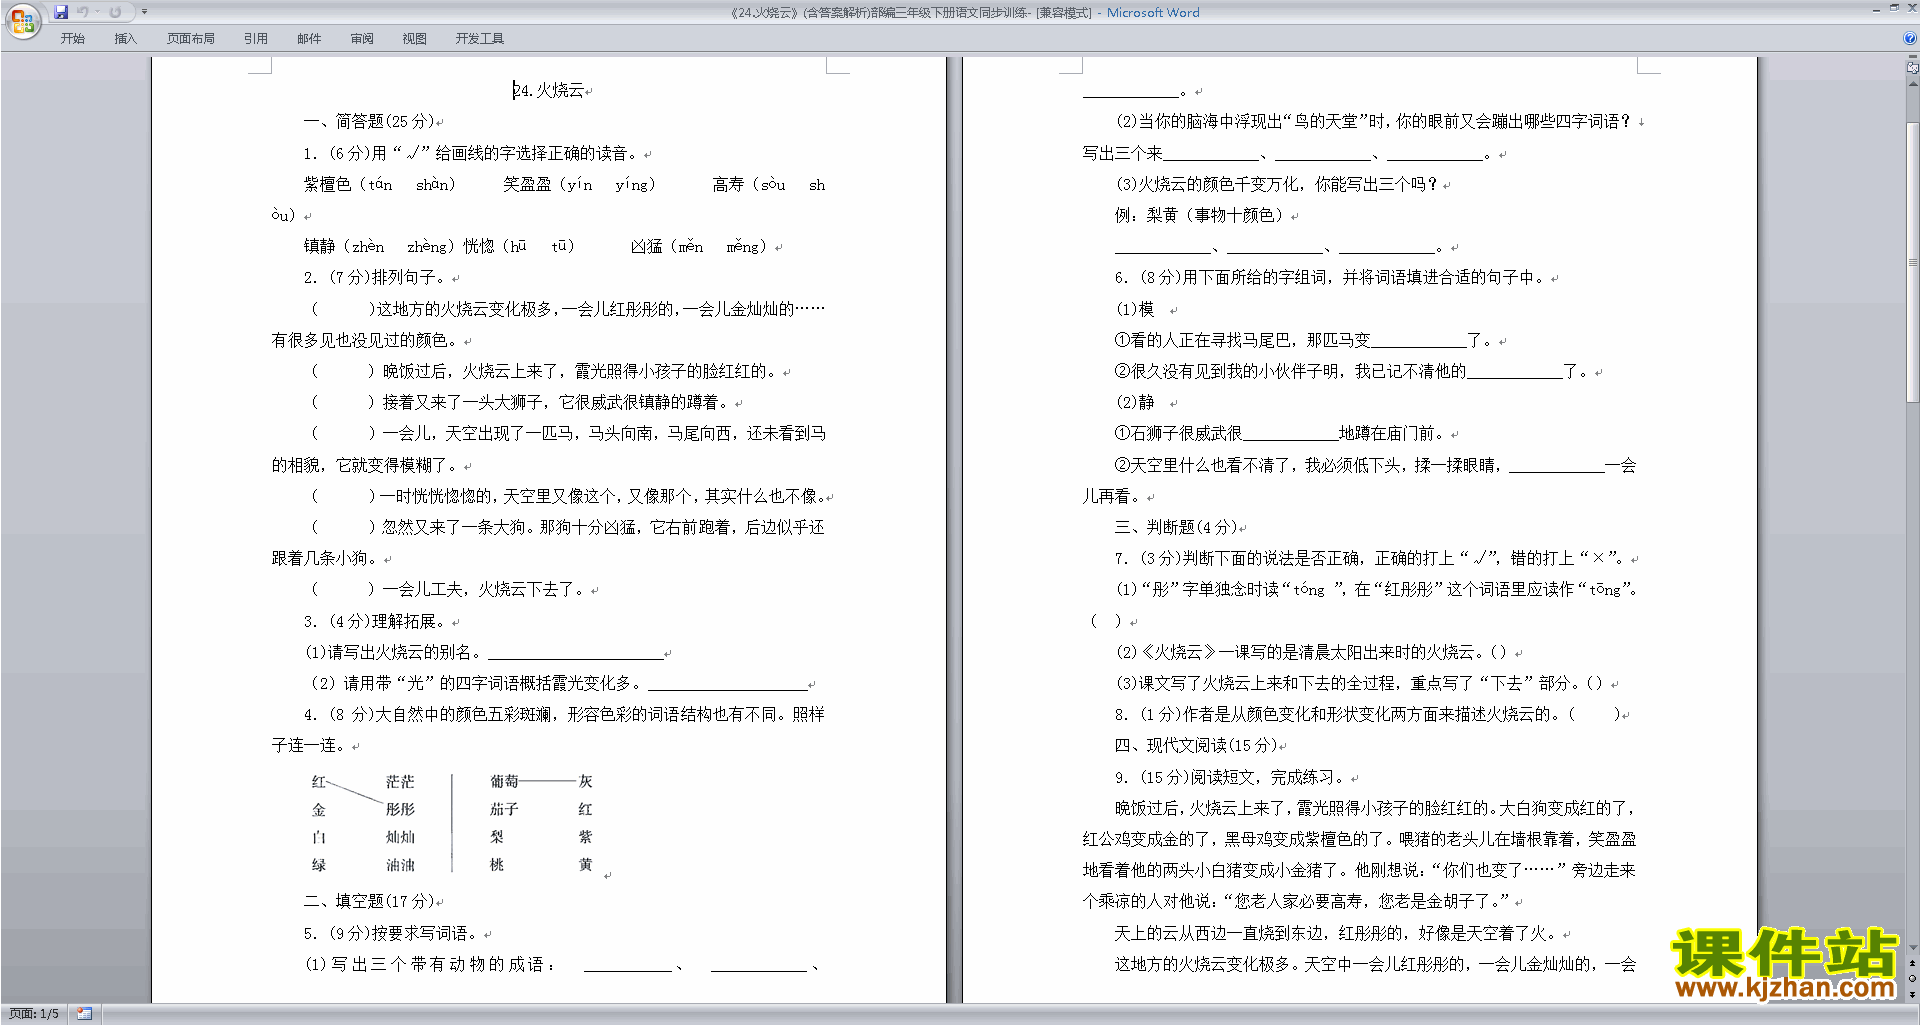Click the Previous Page double-arrow button
The height and width of the screenshot is (1025, 1920).
pyautogui.click(x=1912, y=963)
